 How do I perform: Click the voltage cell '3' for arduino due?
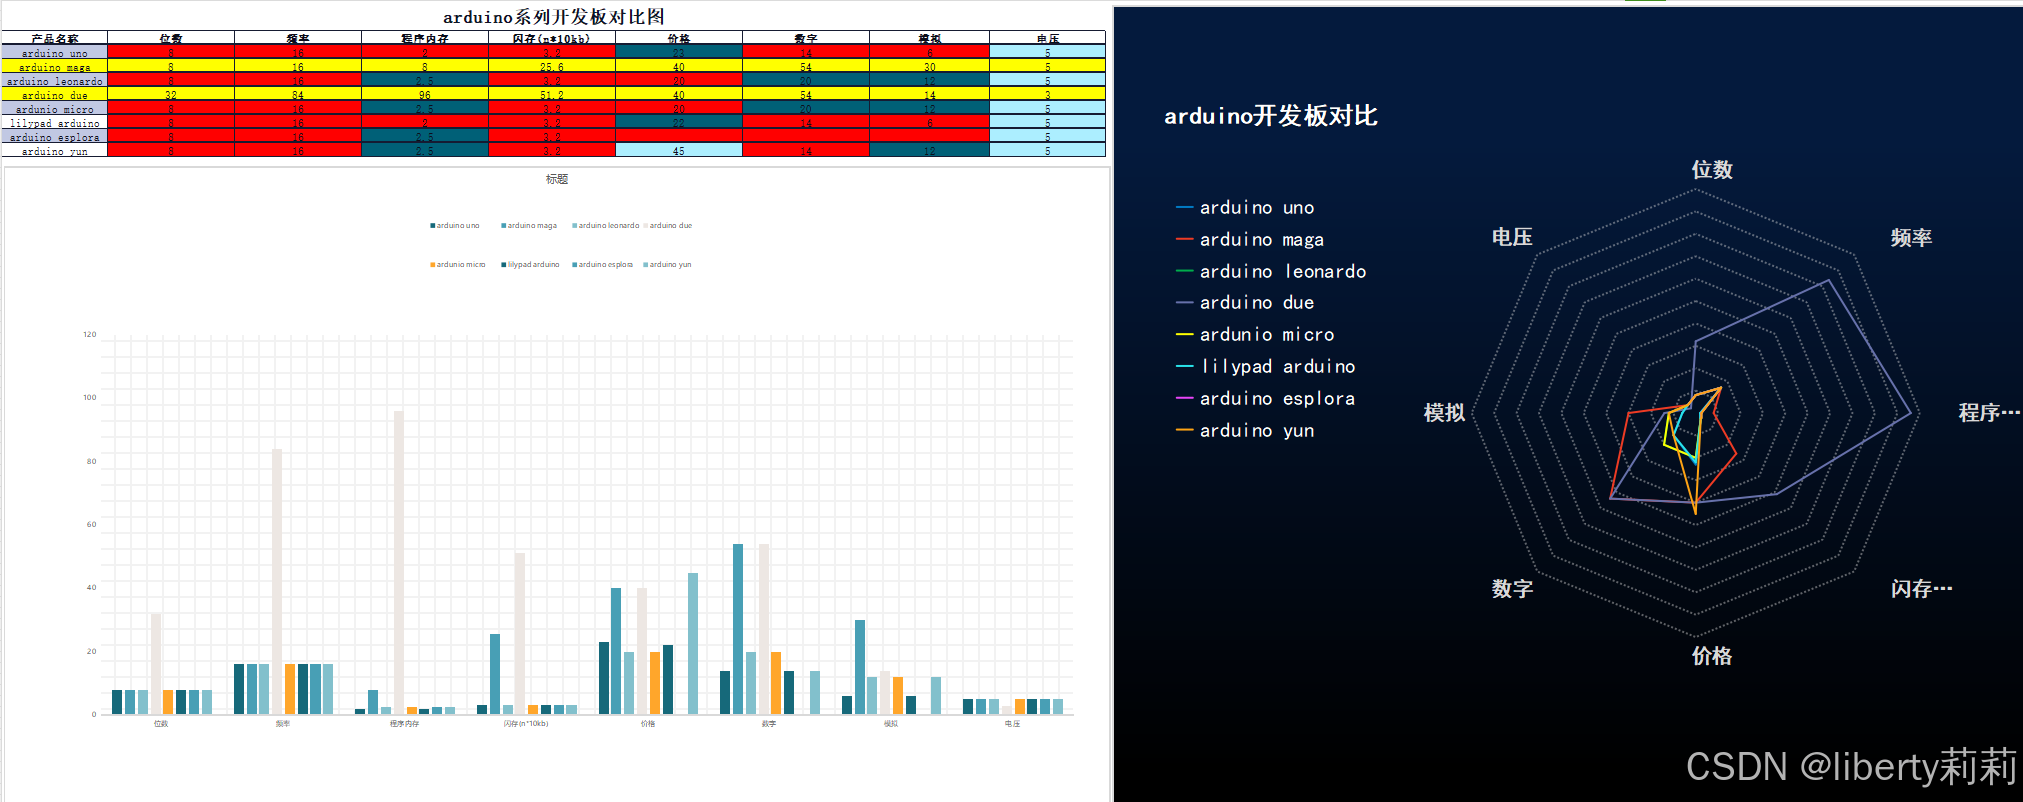[x=1048, y=94]
